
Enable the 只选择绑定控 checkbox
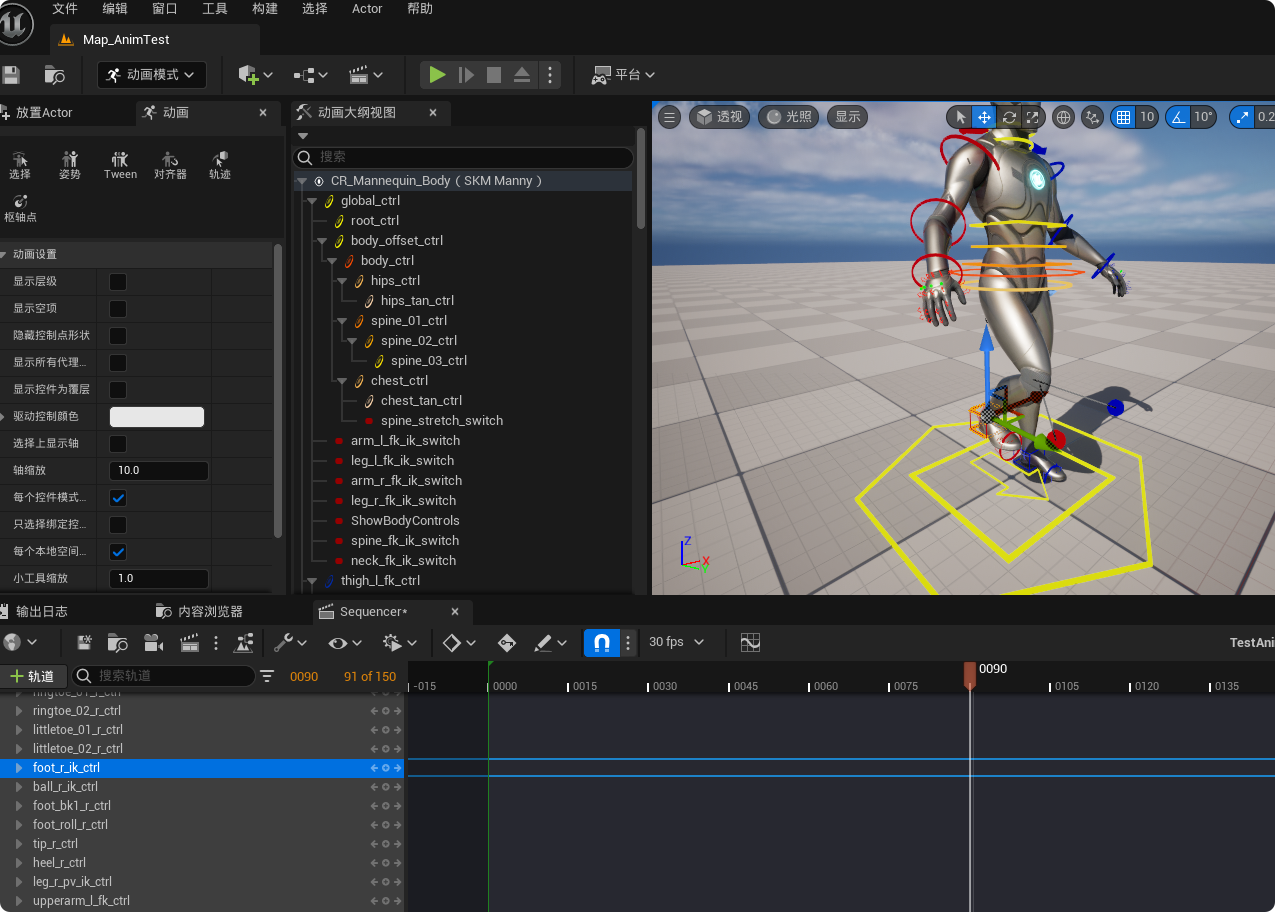(118, 524)
